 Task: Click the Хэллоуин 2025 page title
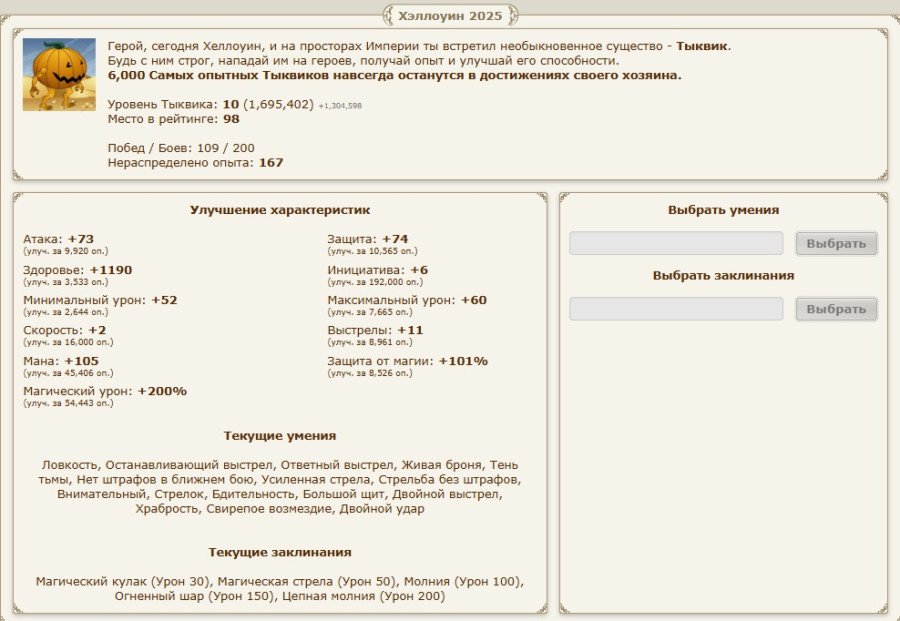click(x=450, y=15)
